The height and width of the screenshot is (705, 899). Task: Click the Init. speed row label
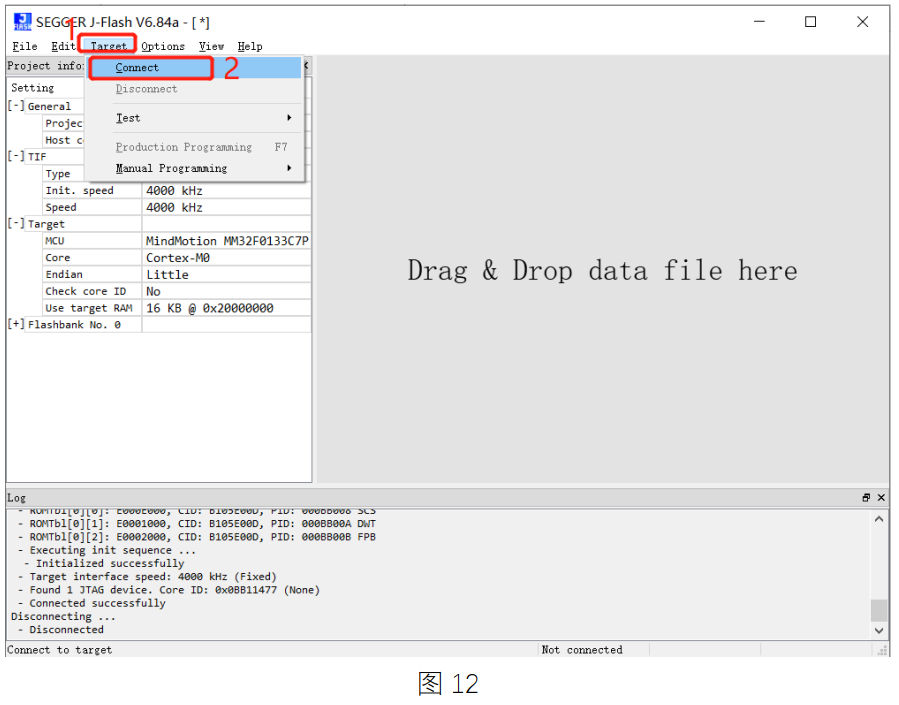tap(80, 190)
